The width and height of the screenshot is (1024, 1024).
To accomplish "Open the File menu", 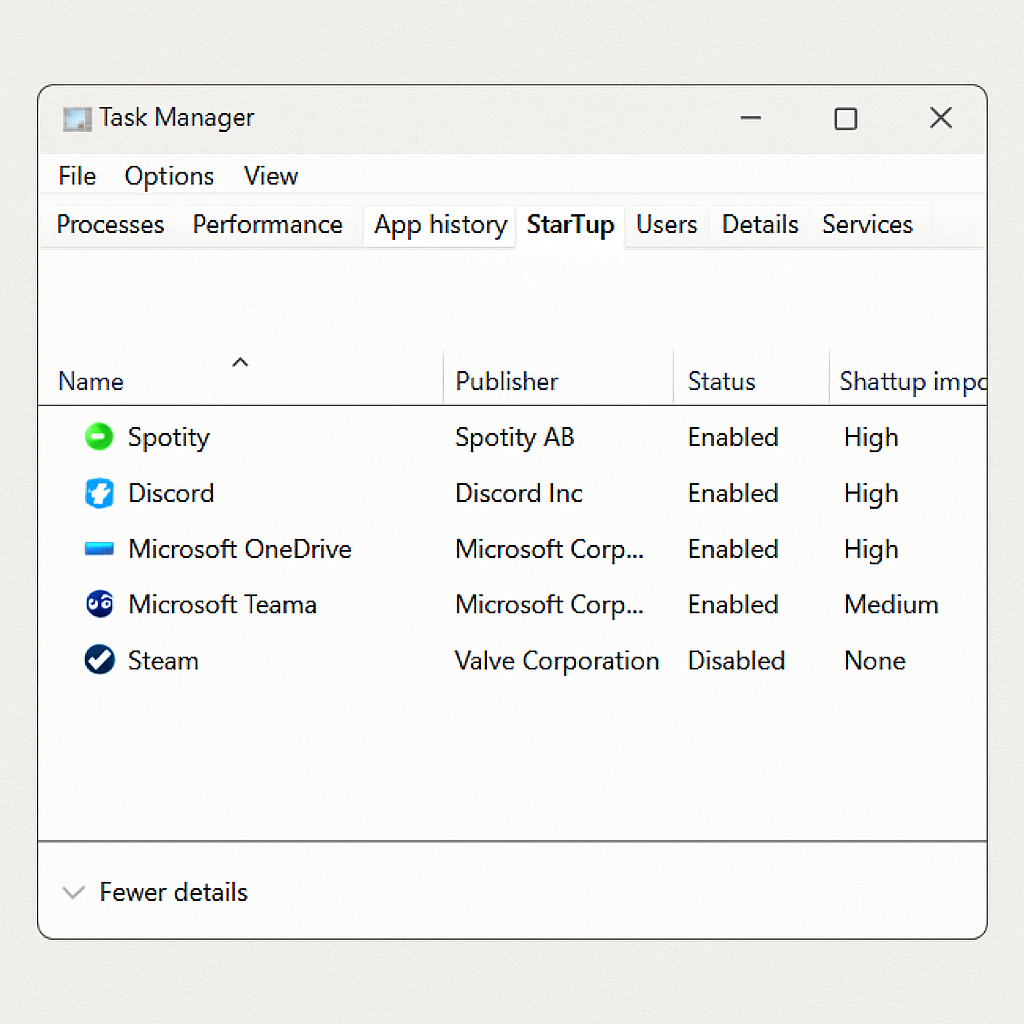I will [77, 176].
